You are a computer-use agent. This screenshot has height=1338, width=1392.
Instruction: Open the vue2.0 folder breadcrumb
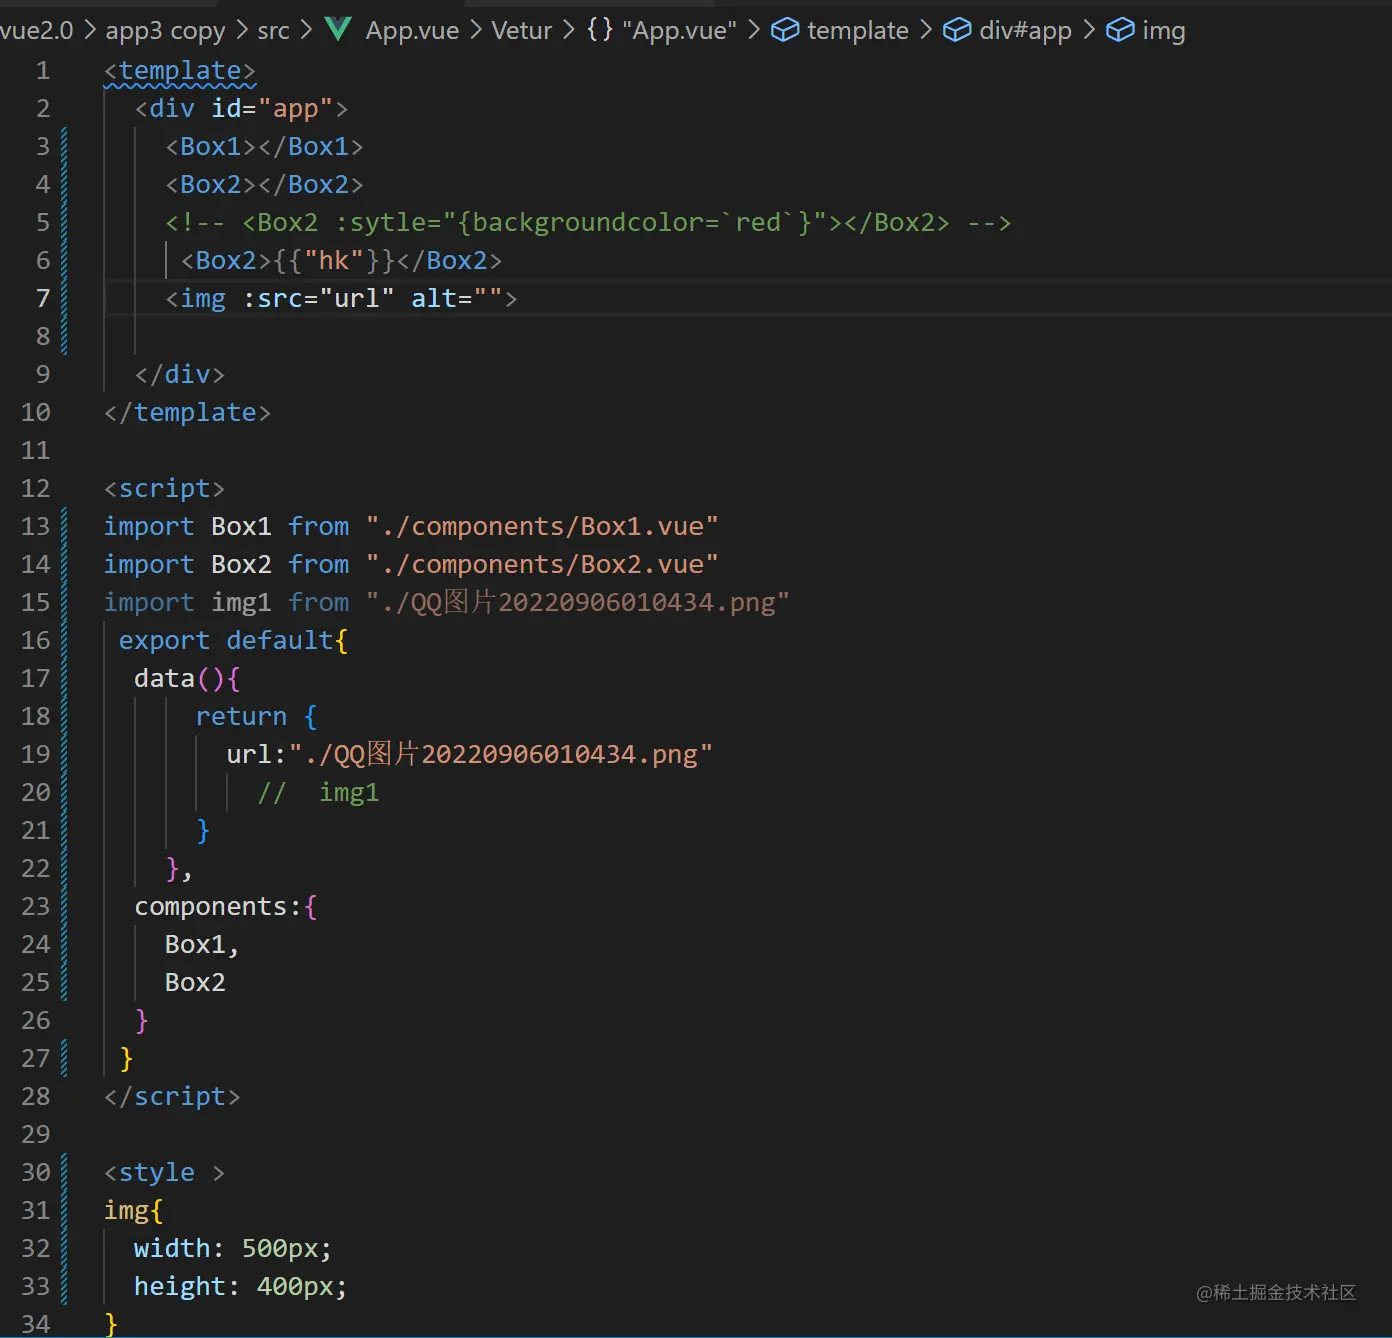tap(37, 30)
